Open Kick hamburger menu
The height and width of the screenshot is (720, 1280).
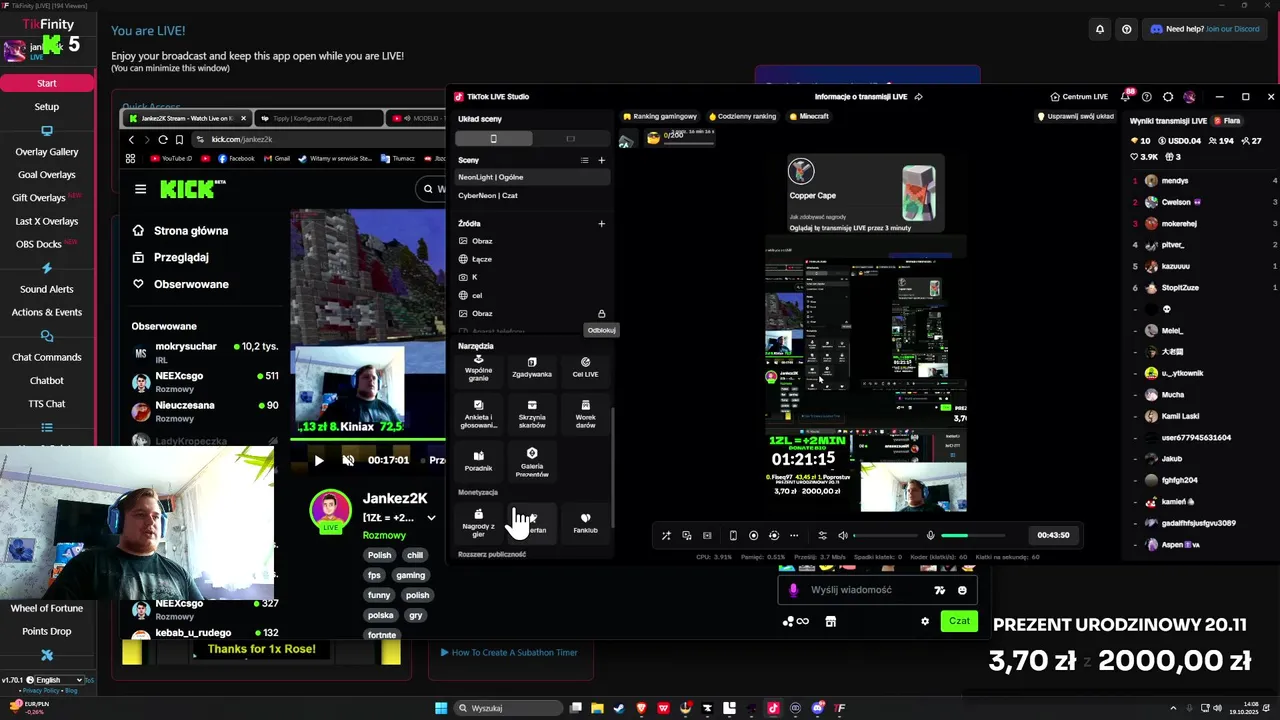[x=140, y=189]
